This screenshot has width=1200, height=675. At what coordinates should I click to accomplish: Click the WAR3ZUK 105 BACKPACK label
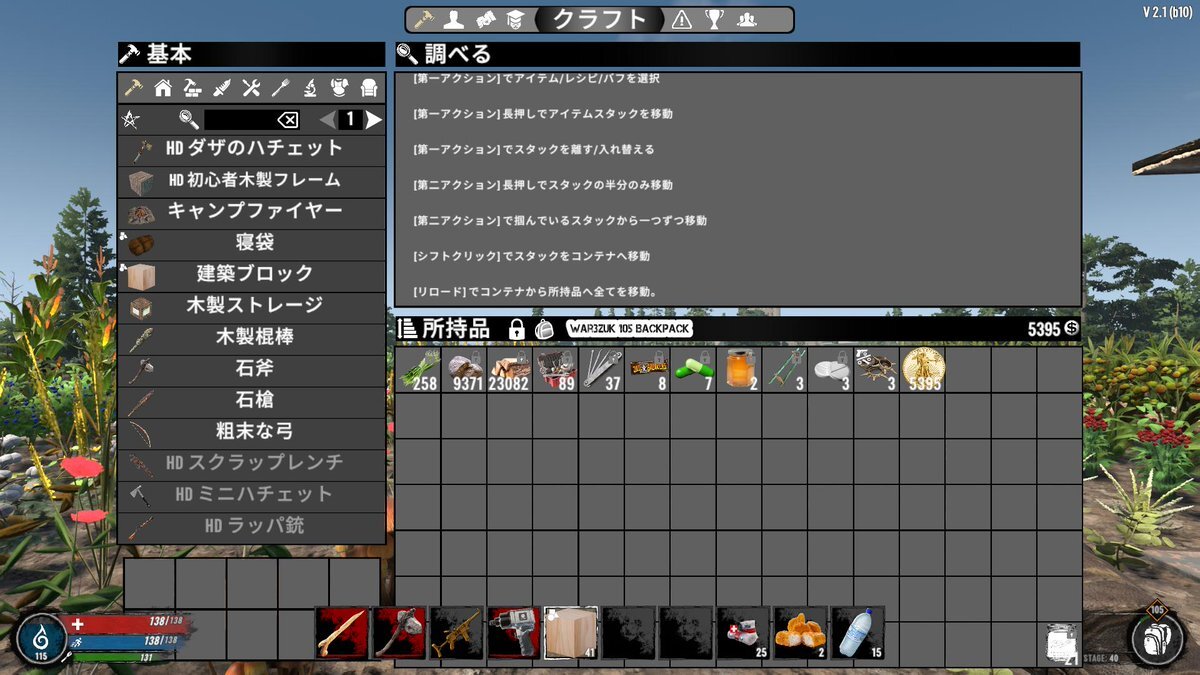point(629,329)
